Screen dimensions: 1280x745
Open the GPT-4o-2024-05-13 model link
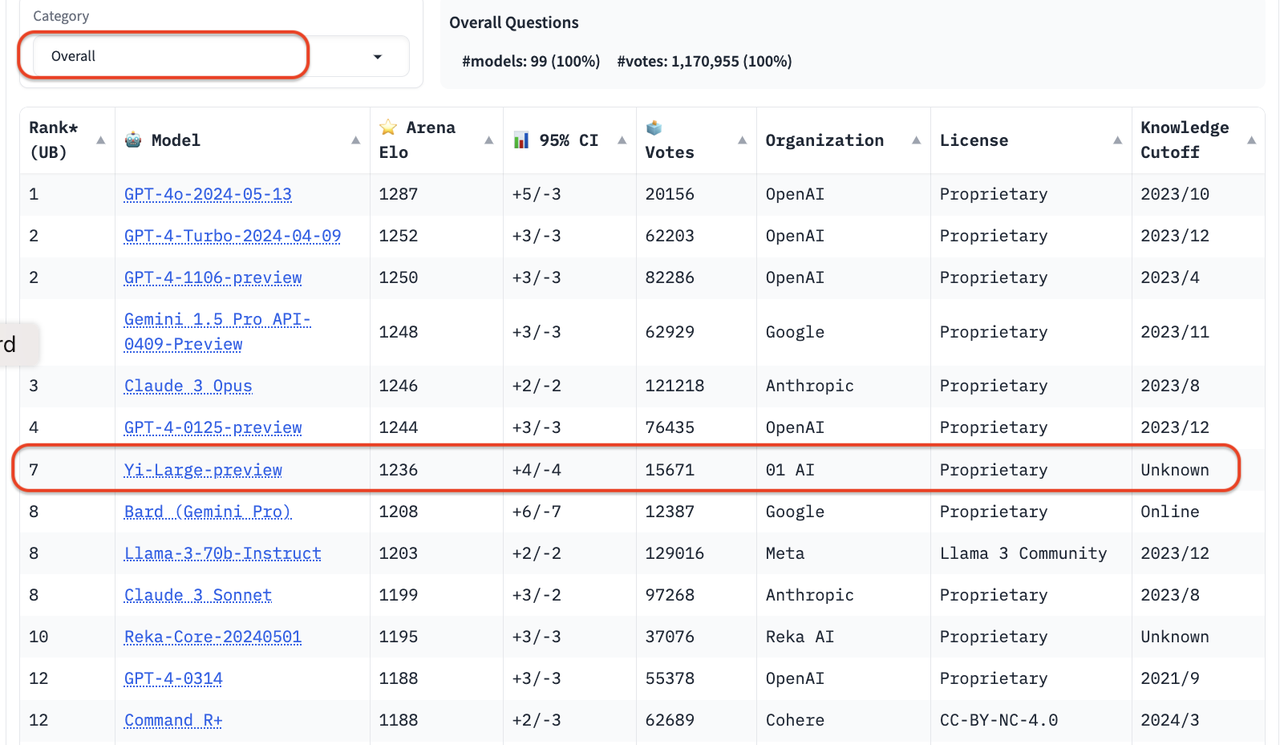pyautogui.click(x=208, y=194)
